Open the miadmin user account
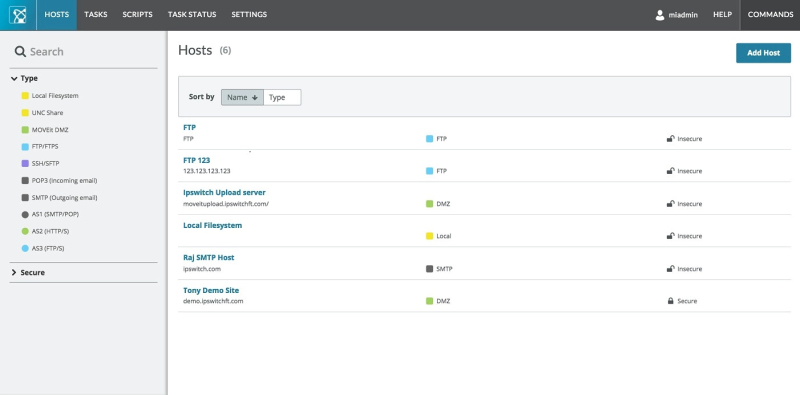Viewport: 800px width, 395px height. pos(677,15)
